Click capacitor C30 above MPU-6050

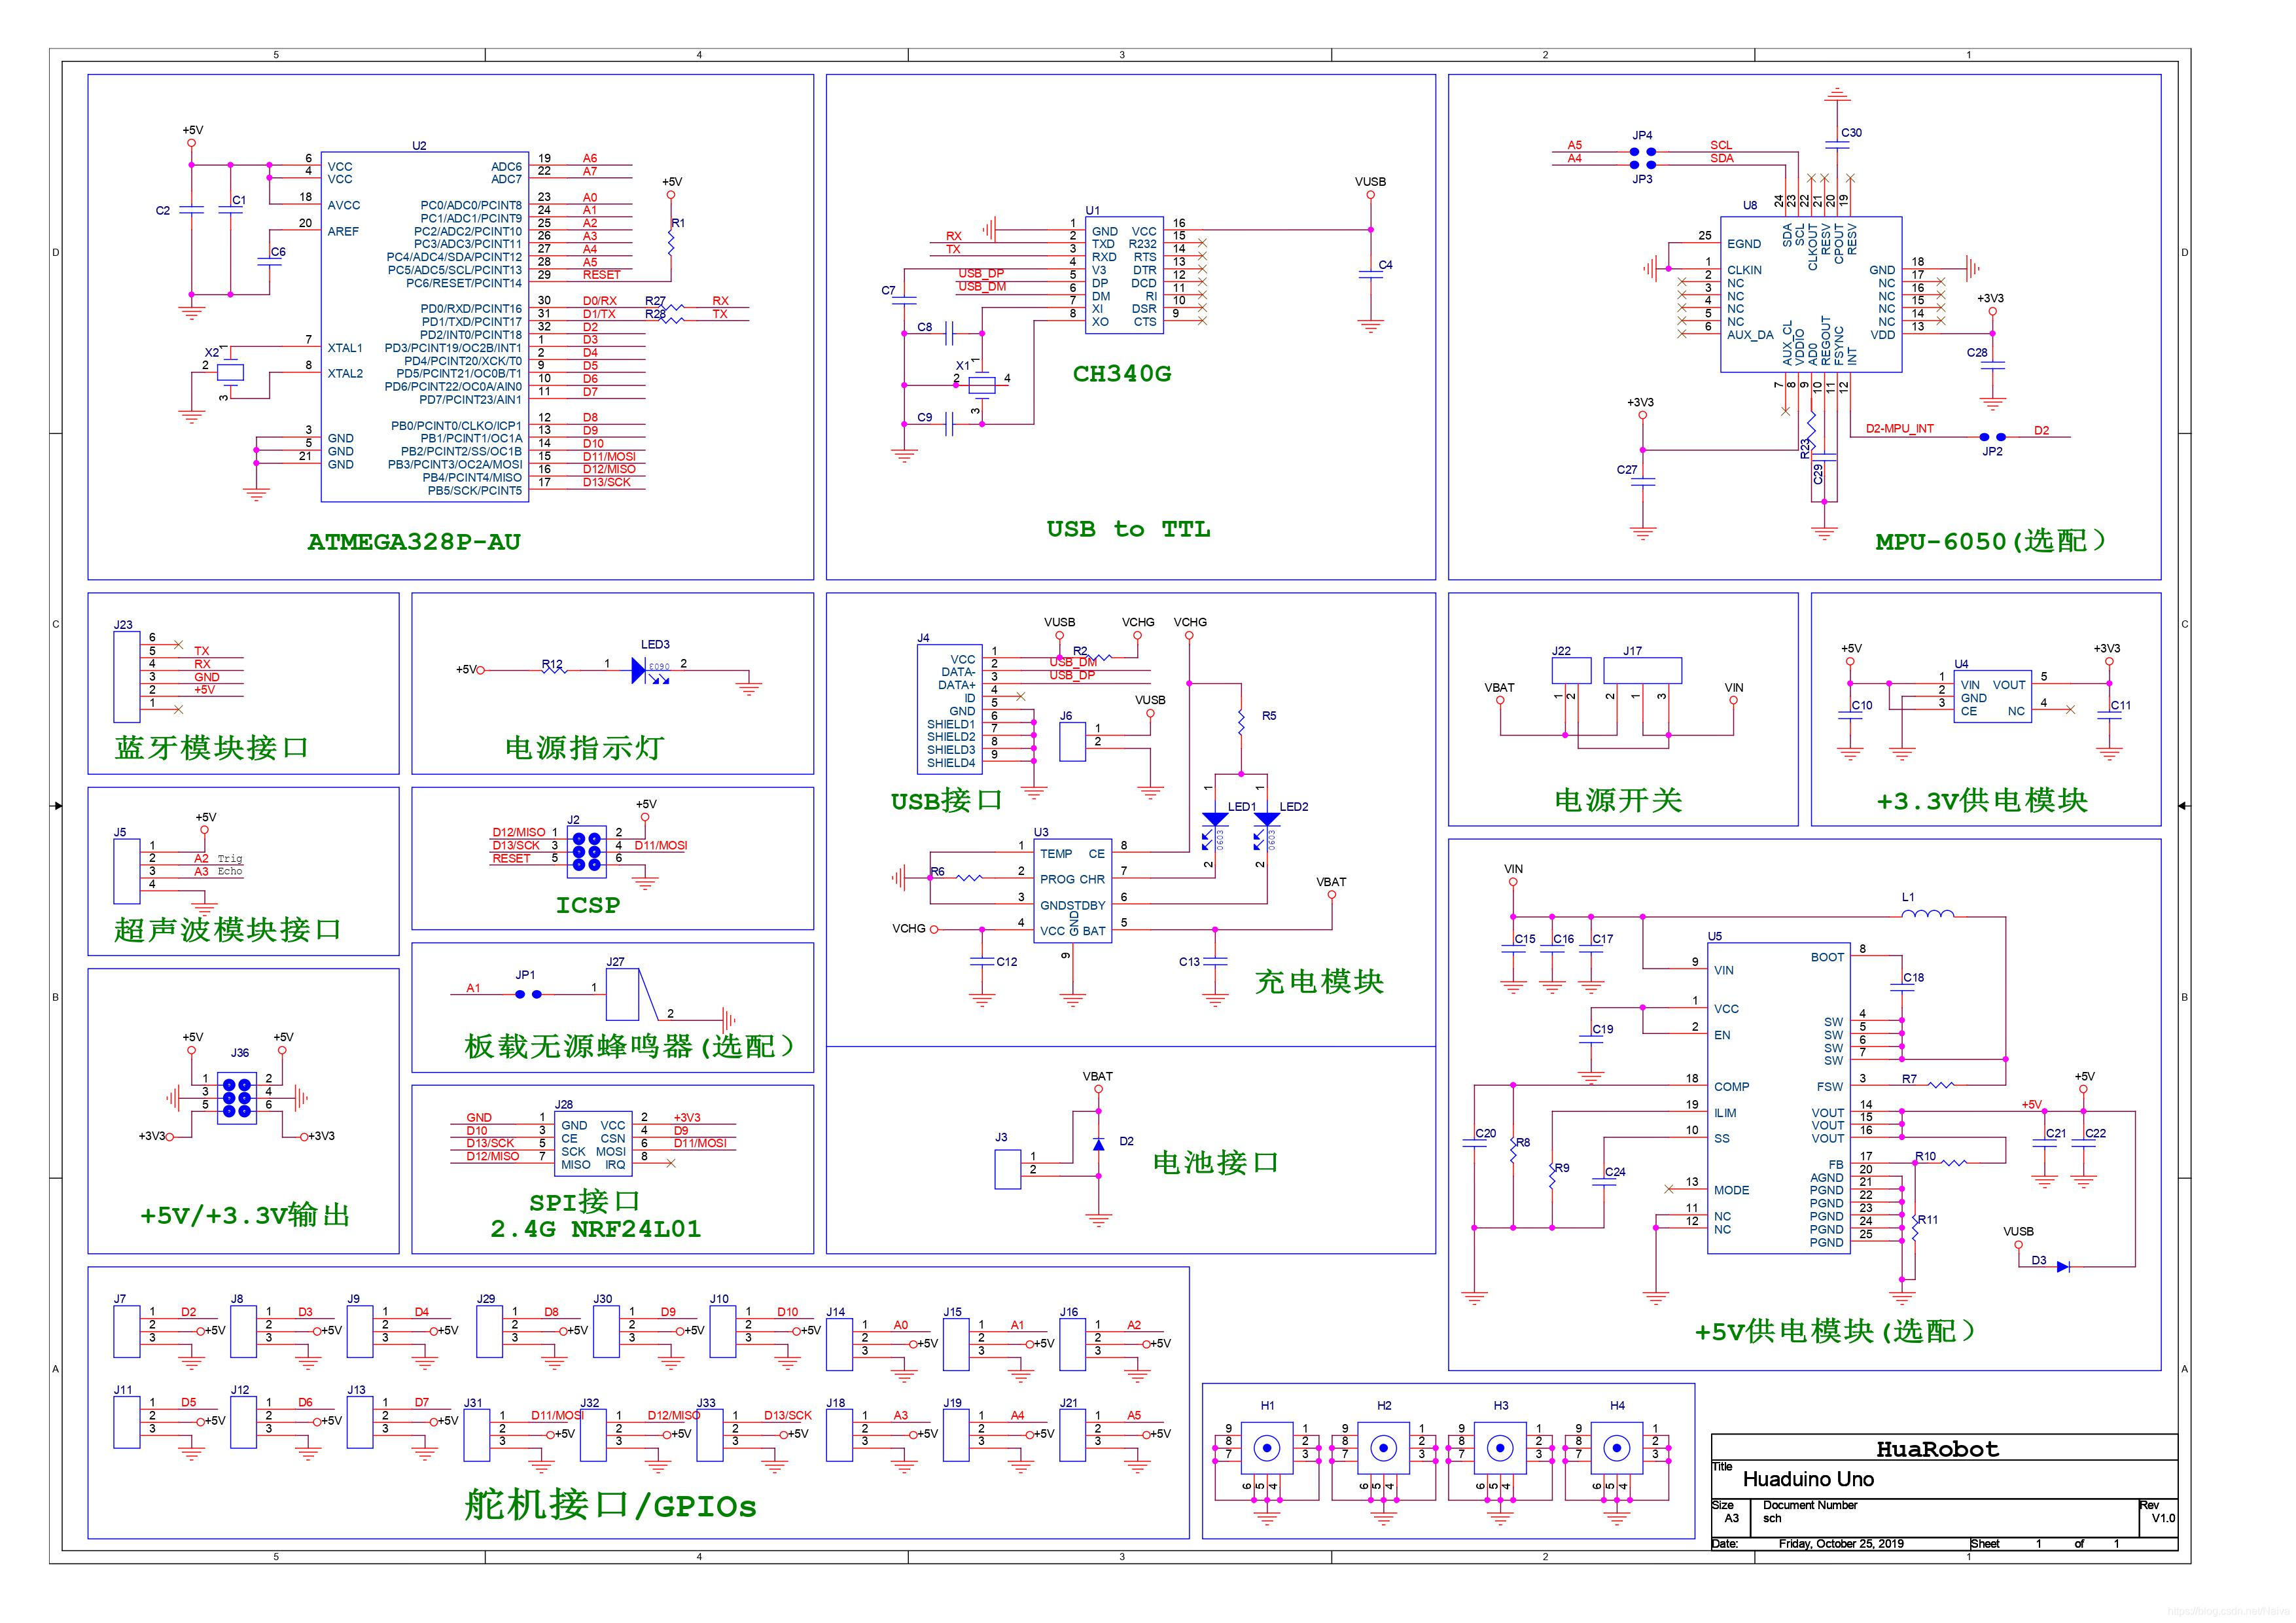tap(1836, 145)
